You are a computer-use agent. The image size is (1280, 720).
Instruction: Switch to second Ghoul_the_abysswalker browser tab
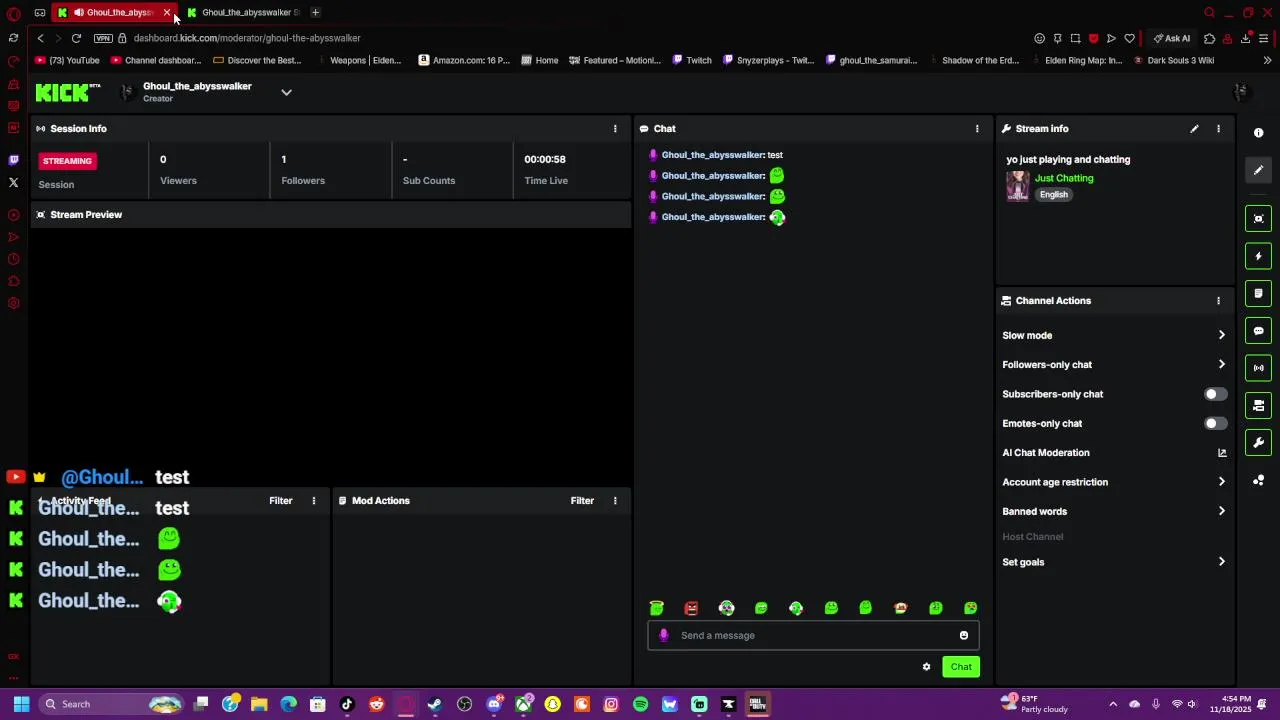click(x=245, y=12)
